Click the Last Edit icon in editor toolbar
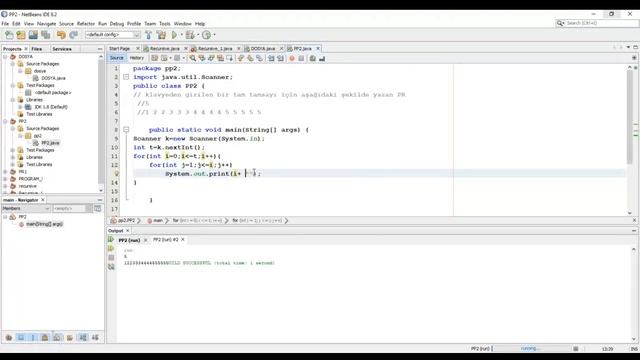 154,58
